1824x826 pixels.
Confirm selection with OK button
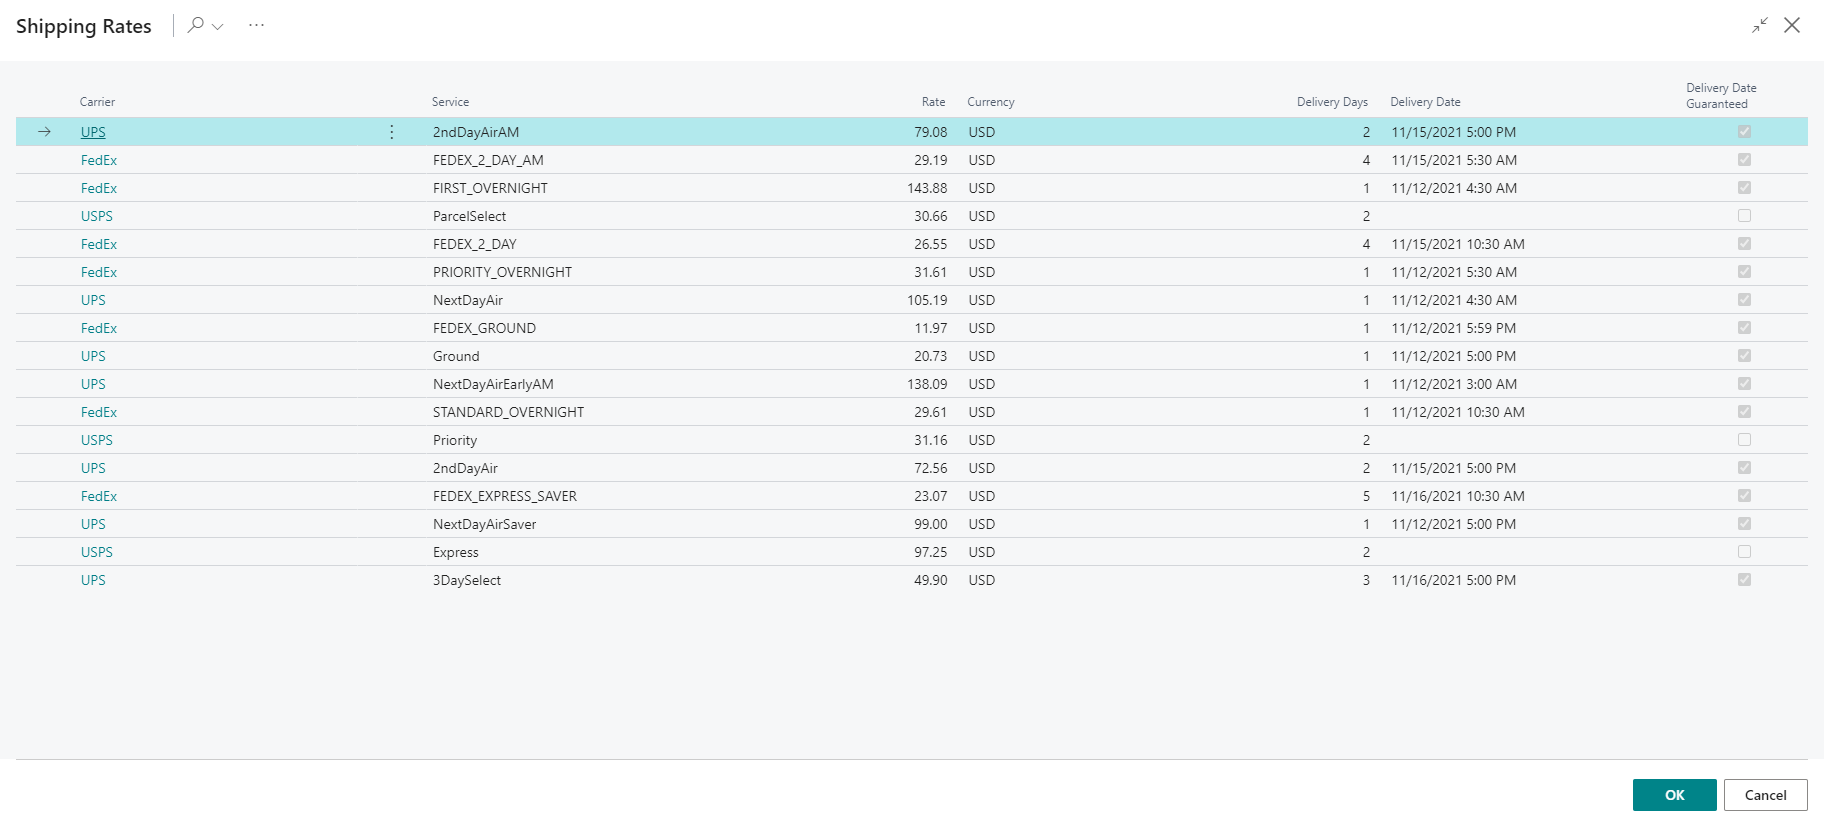point(1675,795)
